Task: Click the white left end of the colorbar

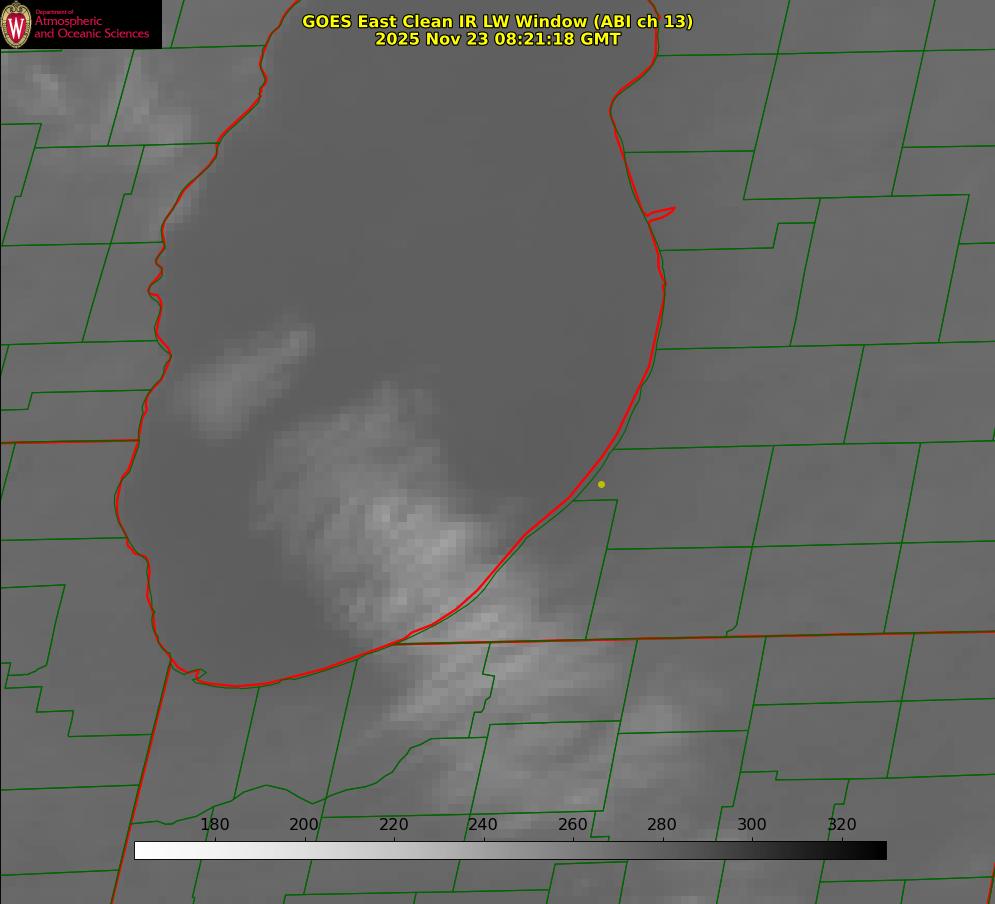Action: (x=142, y=850)
